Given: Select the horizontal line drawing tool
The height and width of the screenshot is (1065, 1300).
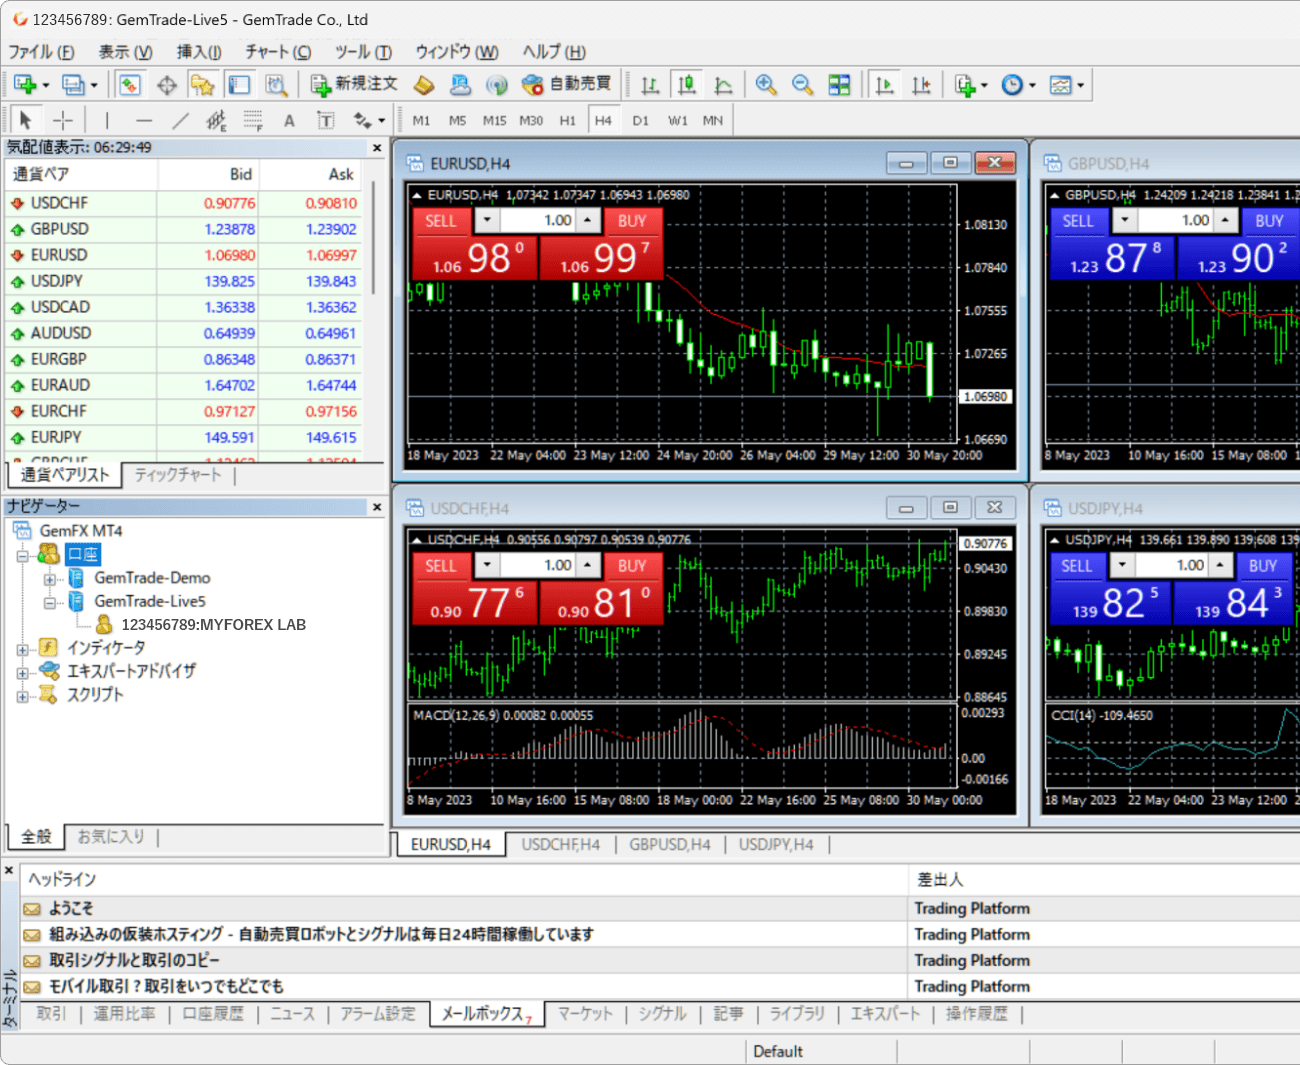Looking at the screenshot, I should [x=144, y=120].
